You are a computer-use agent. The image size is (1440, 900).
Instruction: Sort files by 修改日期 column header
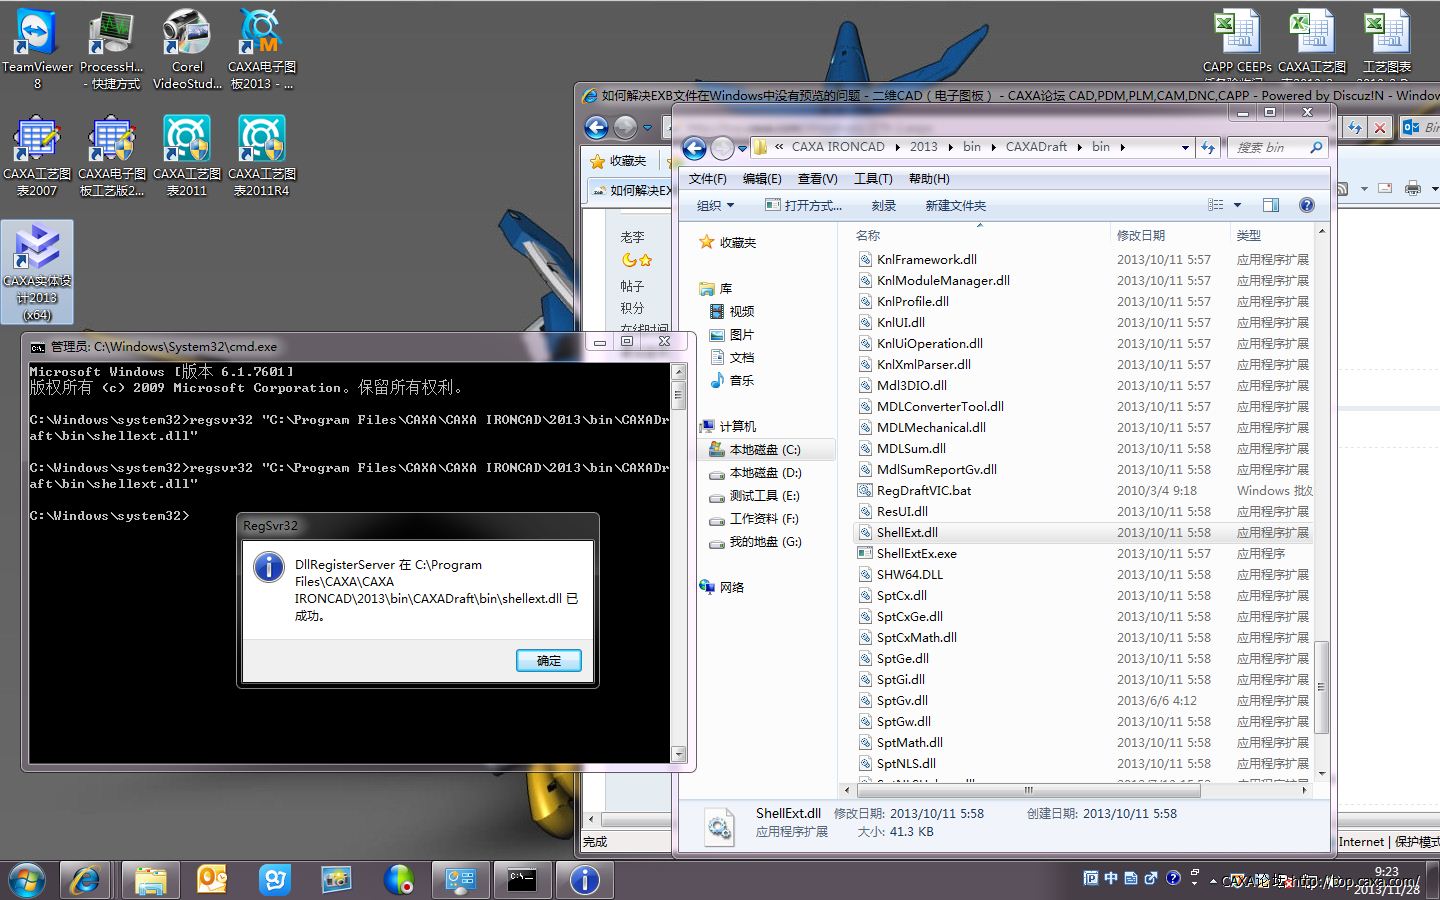[x=1141, y=235]
